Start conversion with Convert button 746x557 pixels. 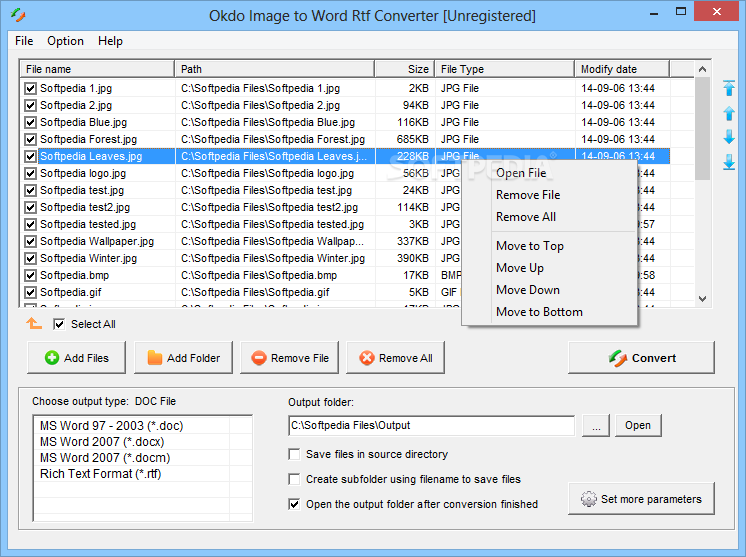(641, 358)
